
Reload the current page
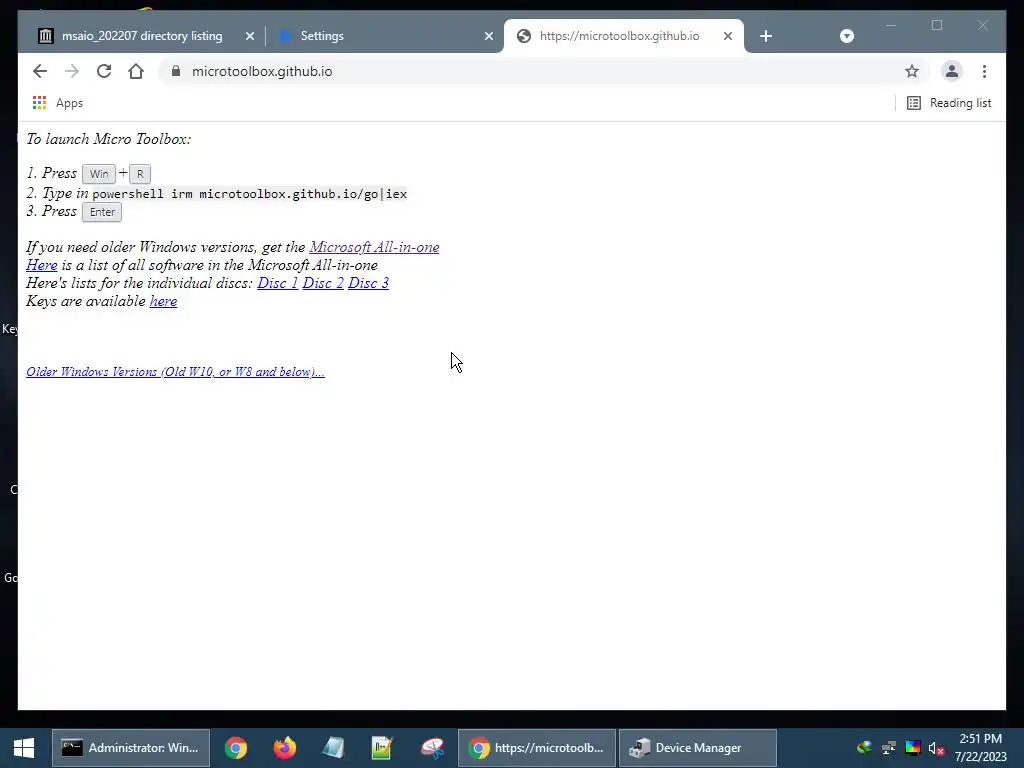click(104, 71)
